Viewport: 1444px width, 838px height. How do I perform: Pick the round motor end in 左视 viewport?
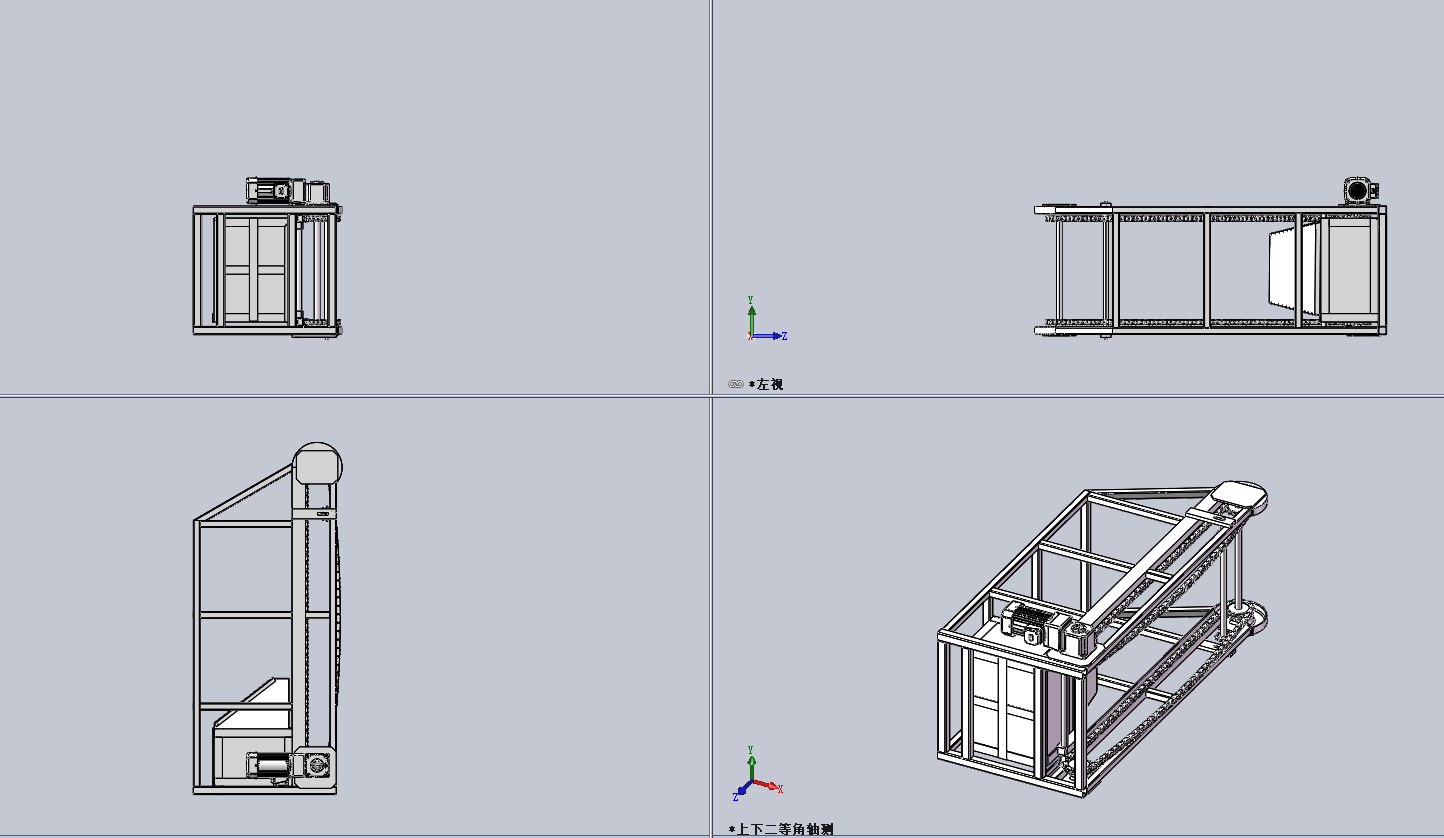click(1358, 190)
